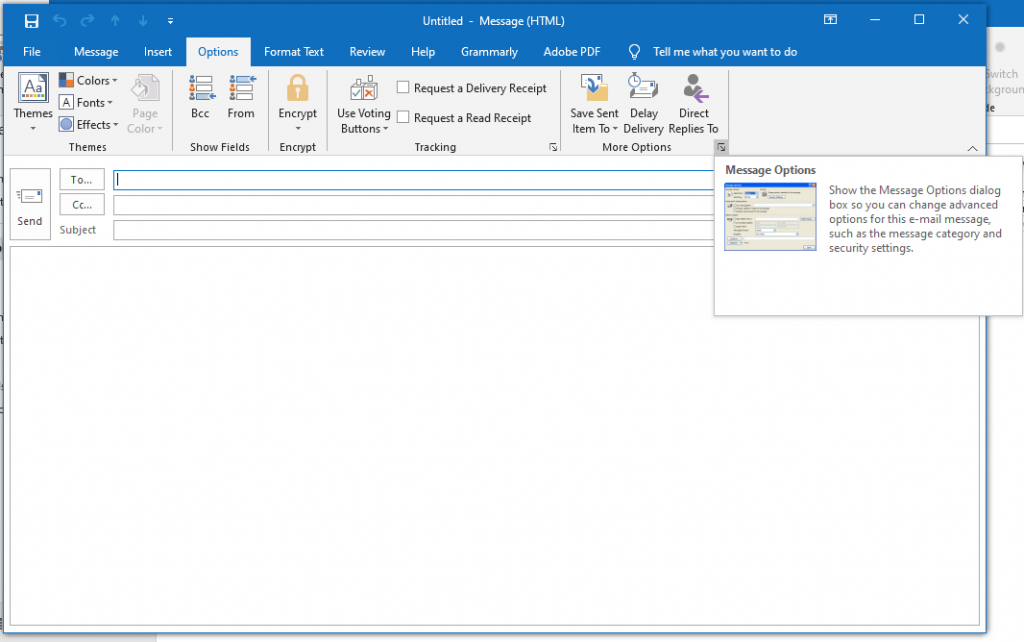Switch to the Format Text tab
The image size is (1024, 642).
click(294, 52)
